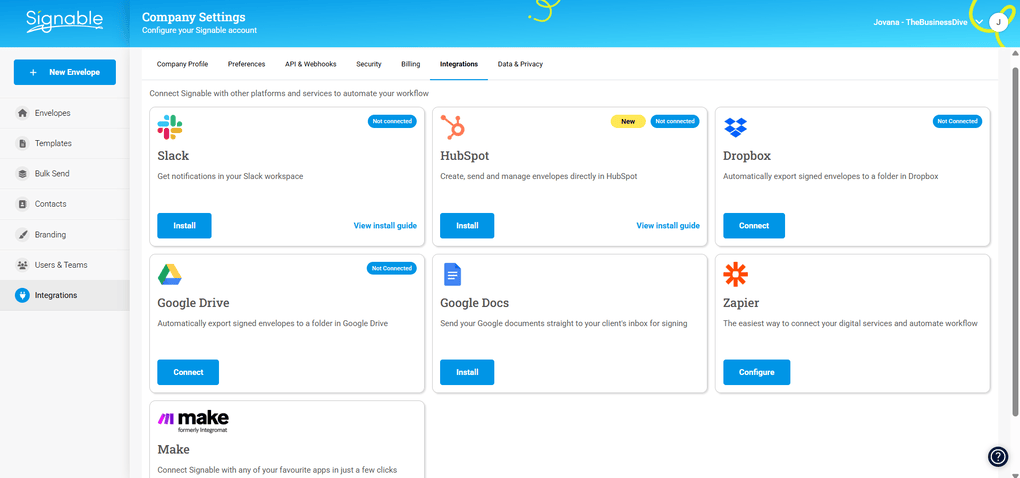Click the New Envelope button
The image size is (1020, 478).
pyautogui.click(x=64, y=72)
